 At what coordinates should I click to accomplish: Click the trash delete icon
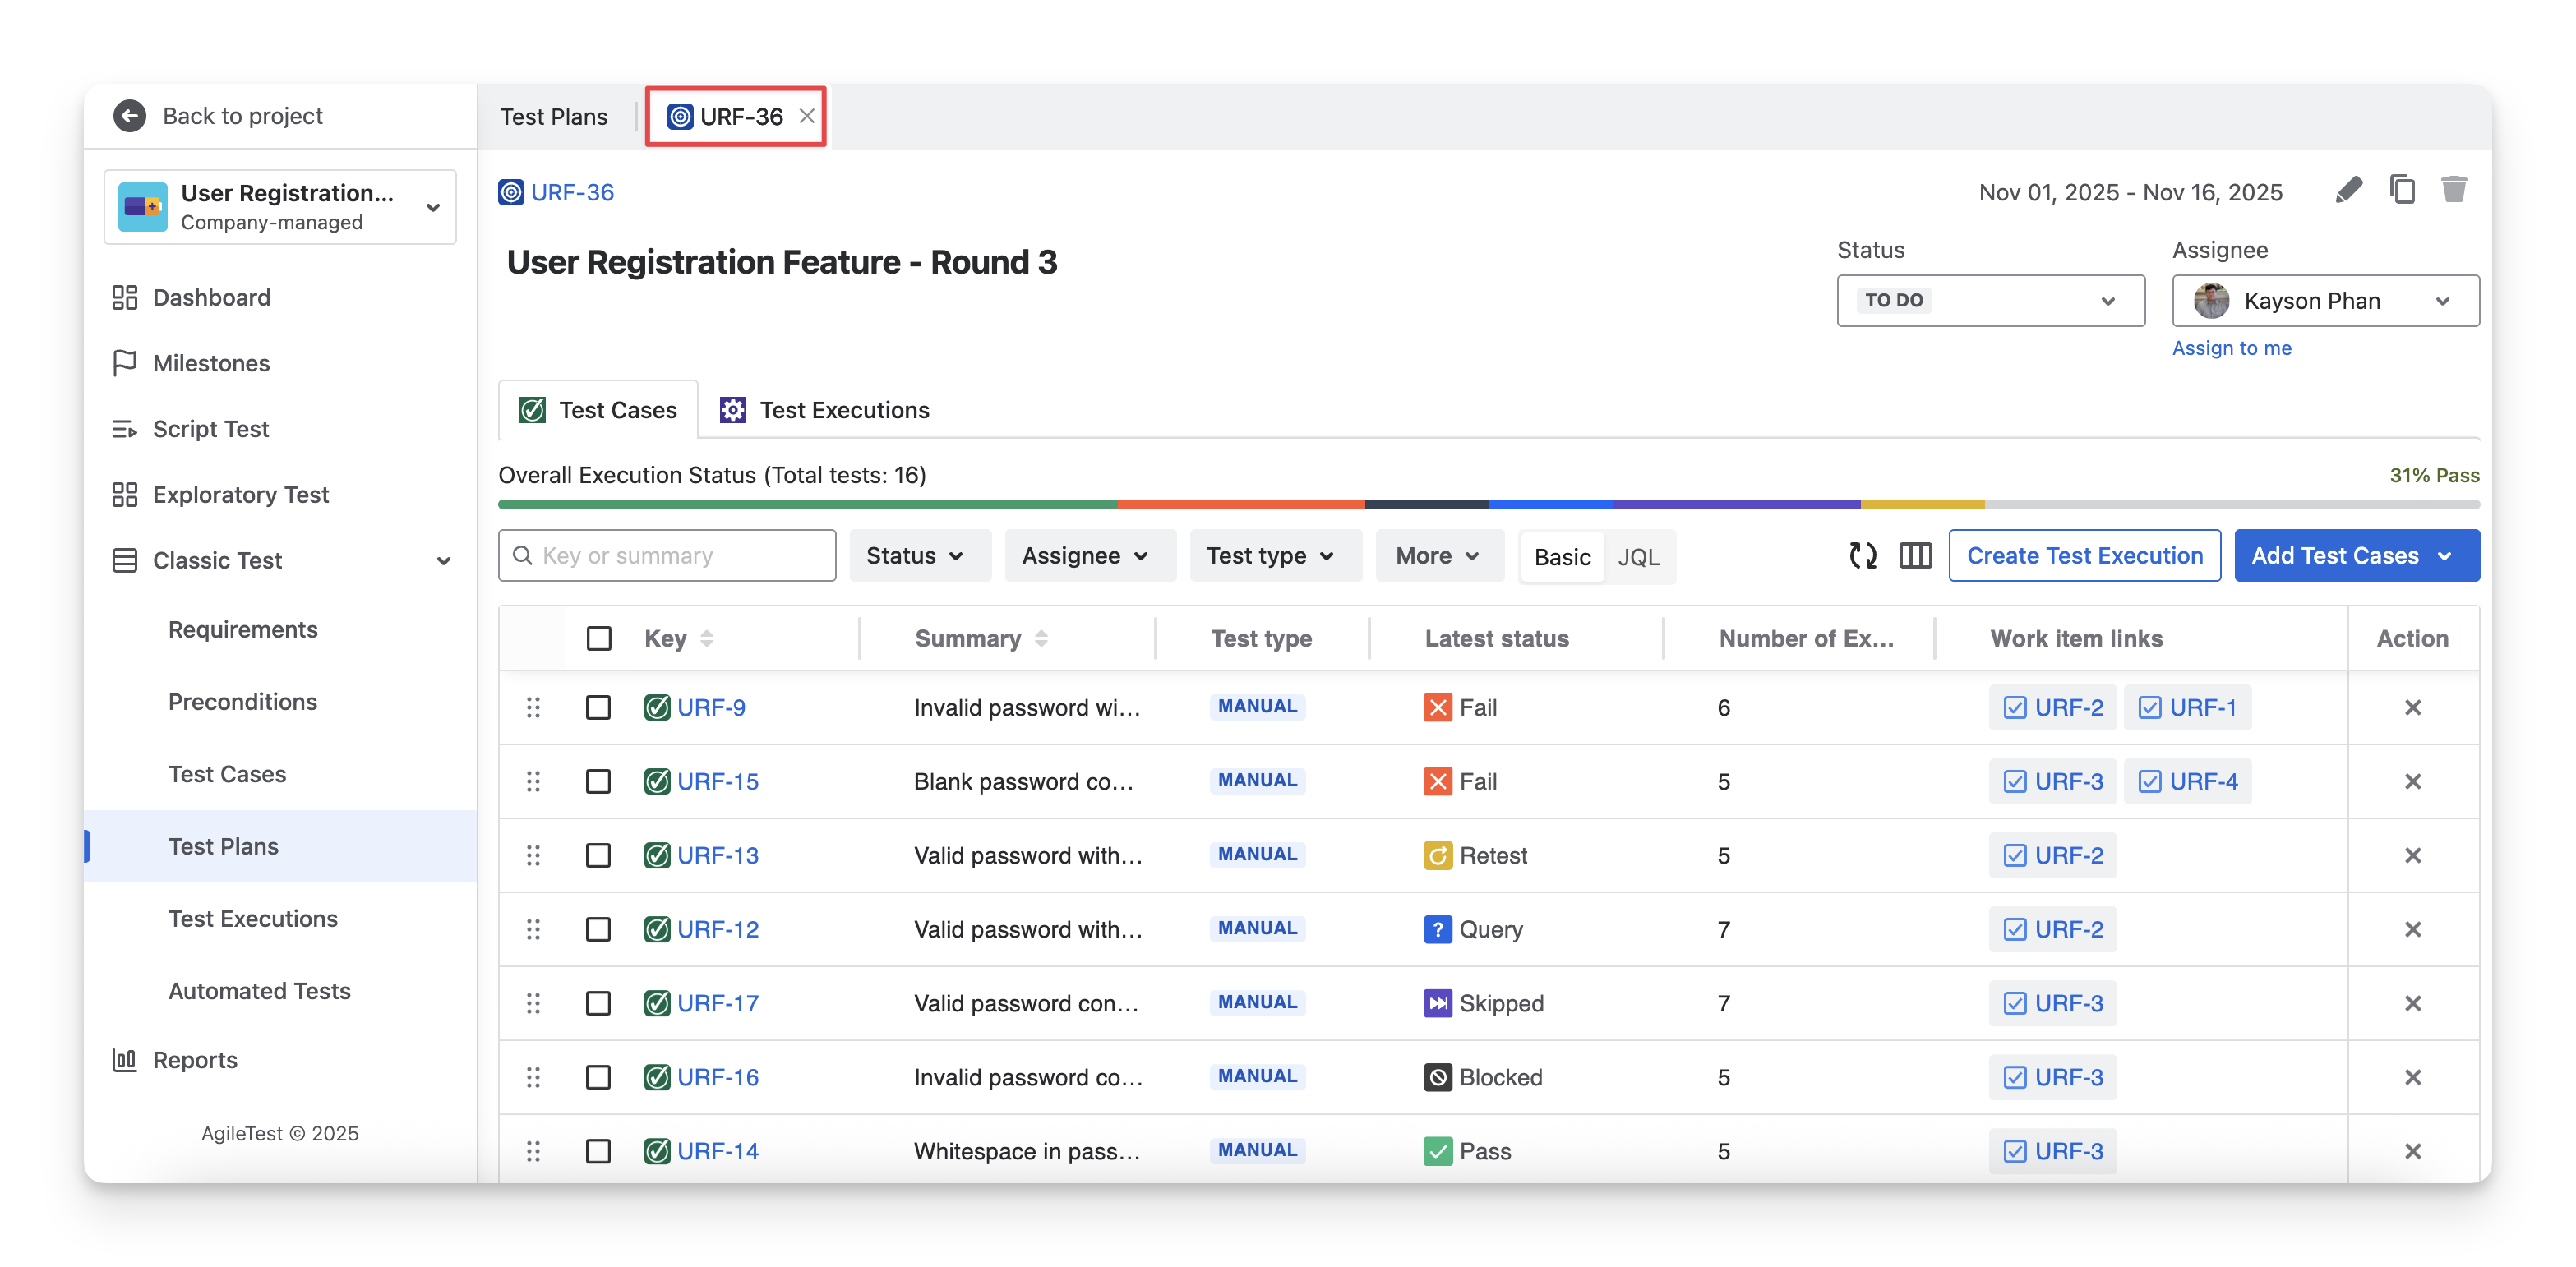pos(2454,189)
